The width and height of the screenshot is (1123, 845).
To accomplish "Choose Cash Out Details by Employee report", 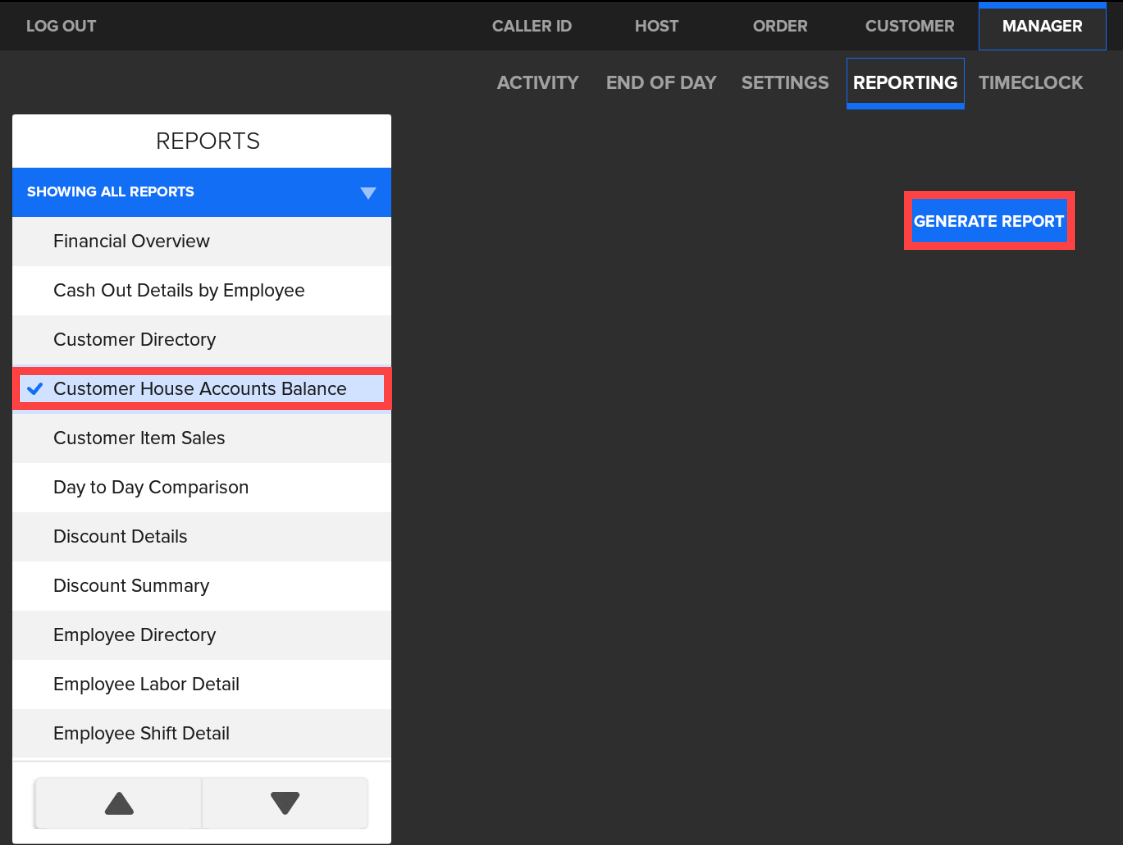I will click(x=179, y=290).
